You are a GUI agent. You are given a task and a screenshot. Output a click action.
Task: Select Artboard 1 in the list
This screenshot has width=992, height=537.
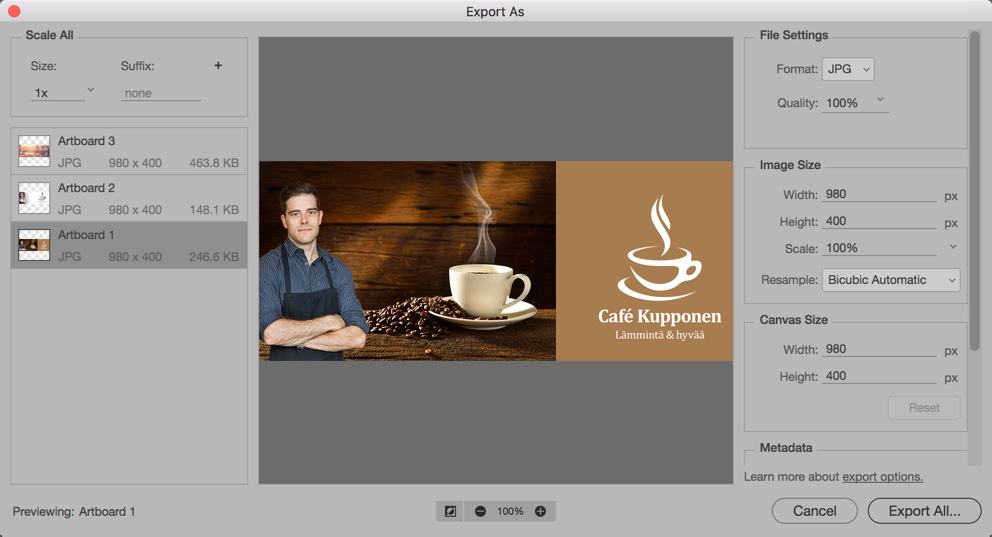point(129,245)
